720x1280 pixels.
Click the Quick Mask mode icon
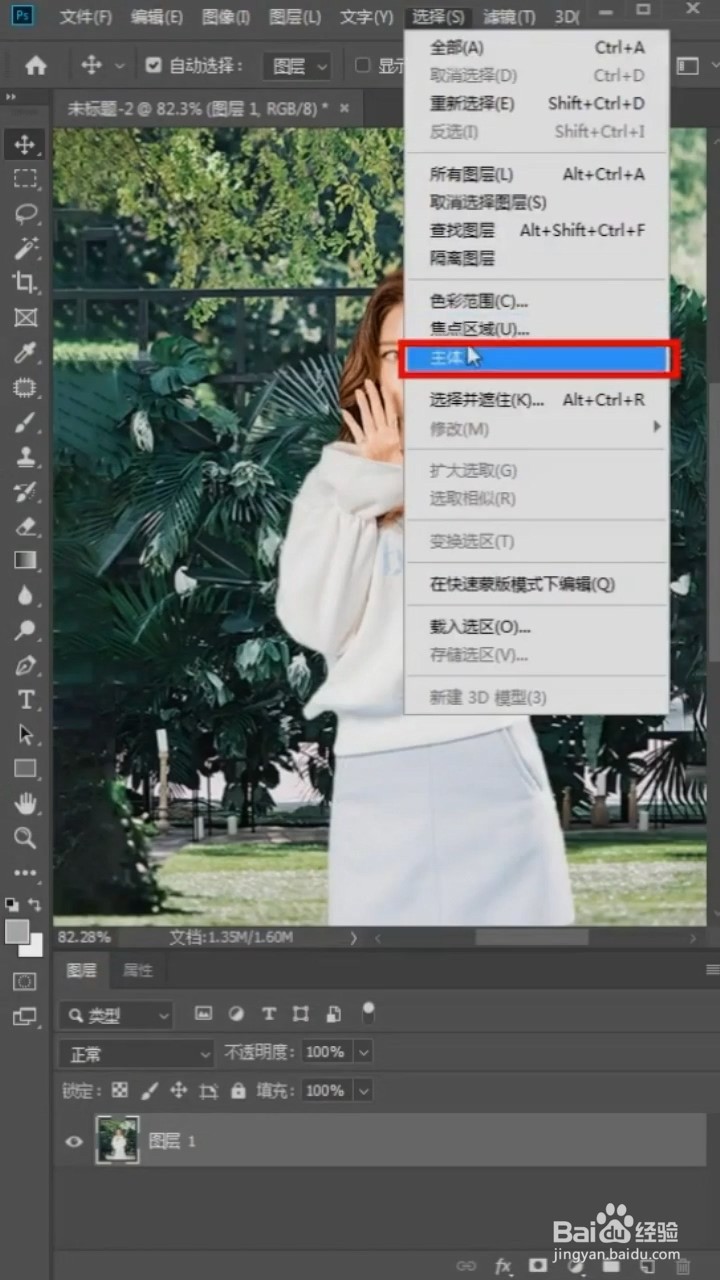pyautogui.click(x=25, y=982)
